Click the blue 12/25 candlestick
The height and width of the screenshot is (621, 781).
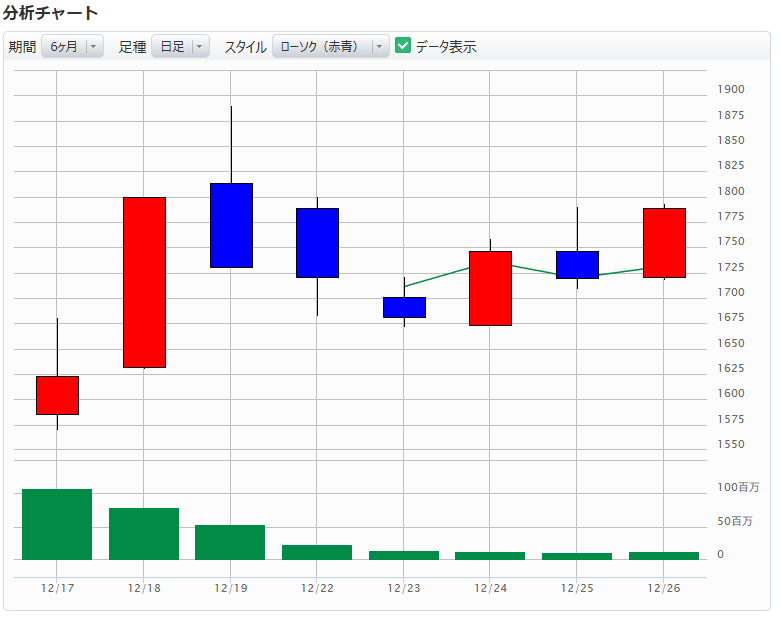point(577,265)
